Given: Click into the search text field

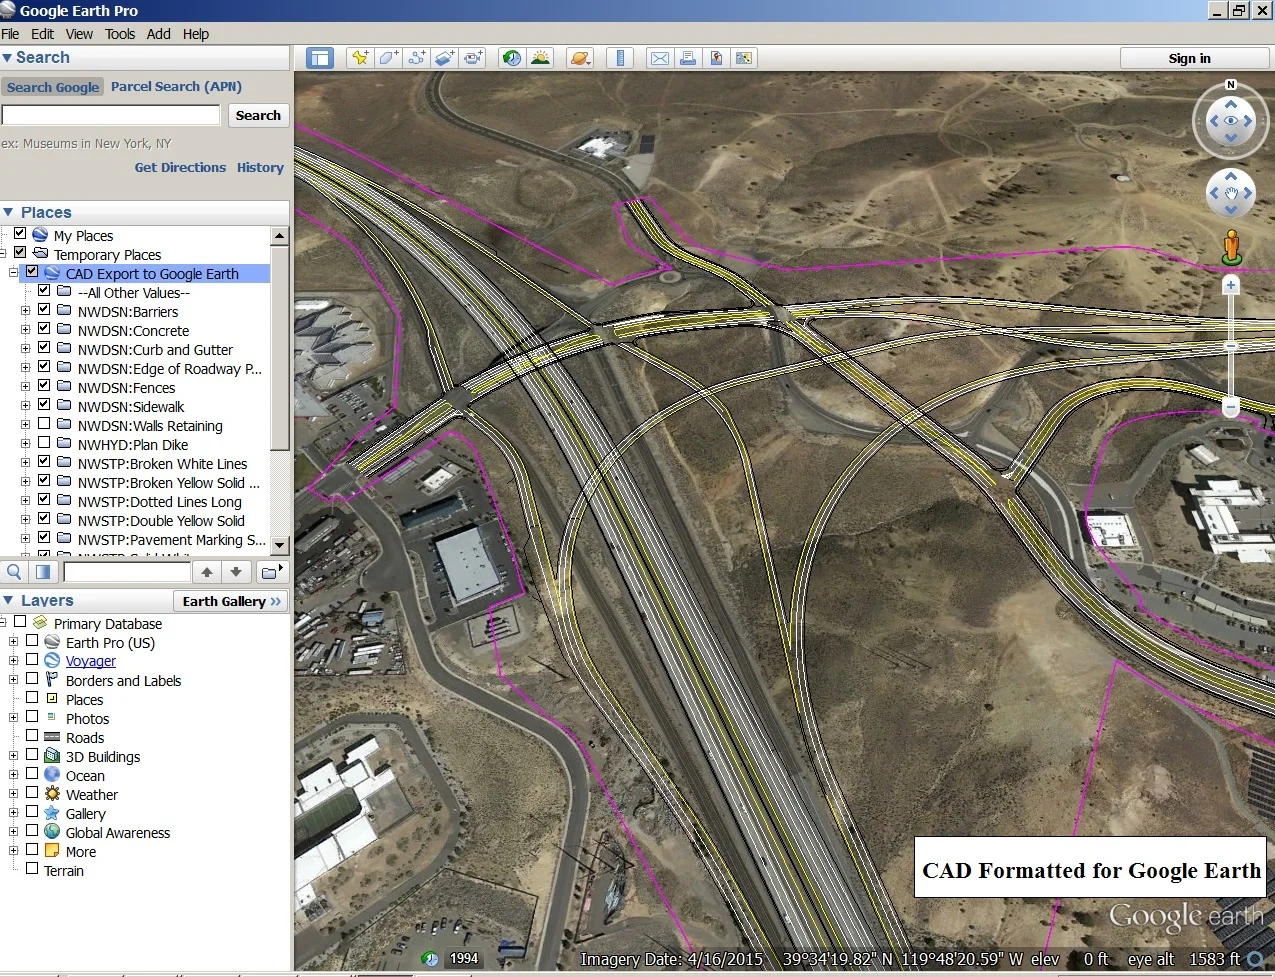Looking at the screenshot, I should tap(111, 115).
